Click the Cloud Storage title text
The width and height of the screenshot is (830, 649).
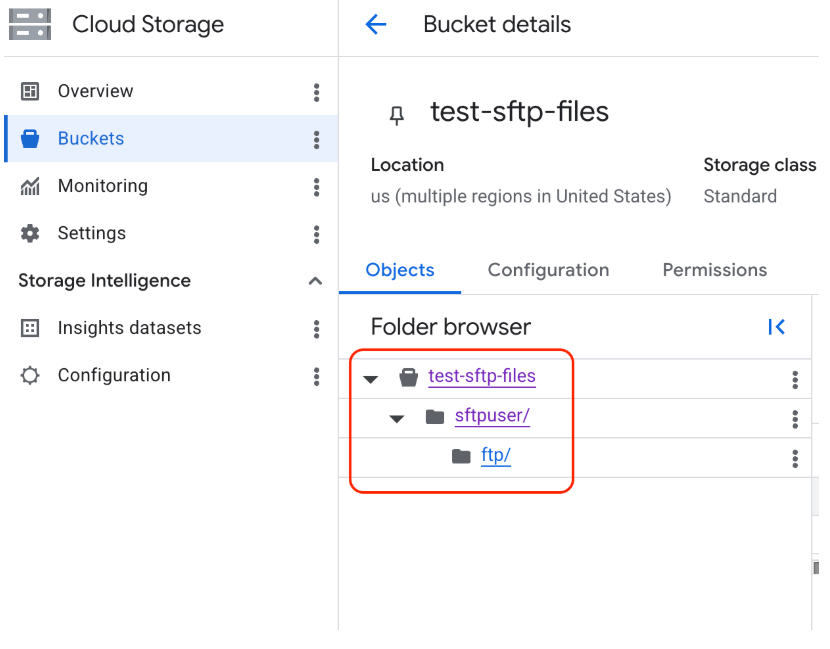[x=148, y=24]
